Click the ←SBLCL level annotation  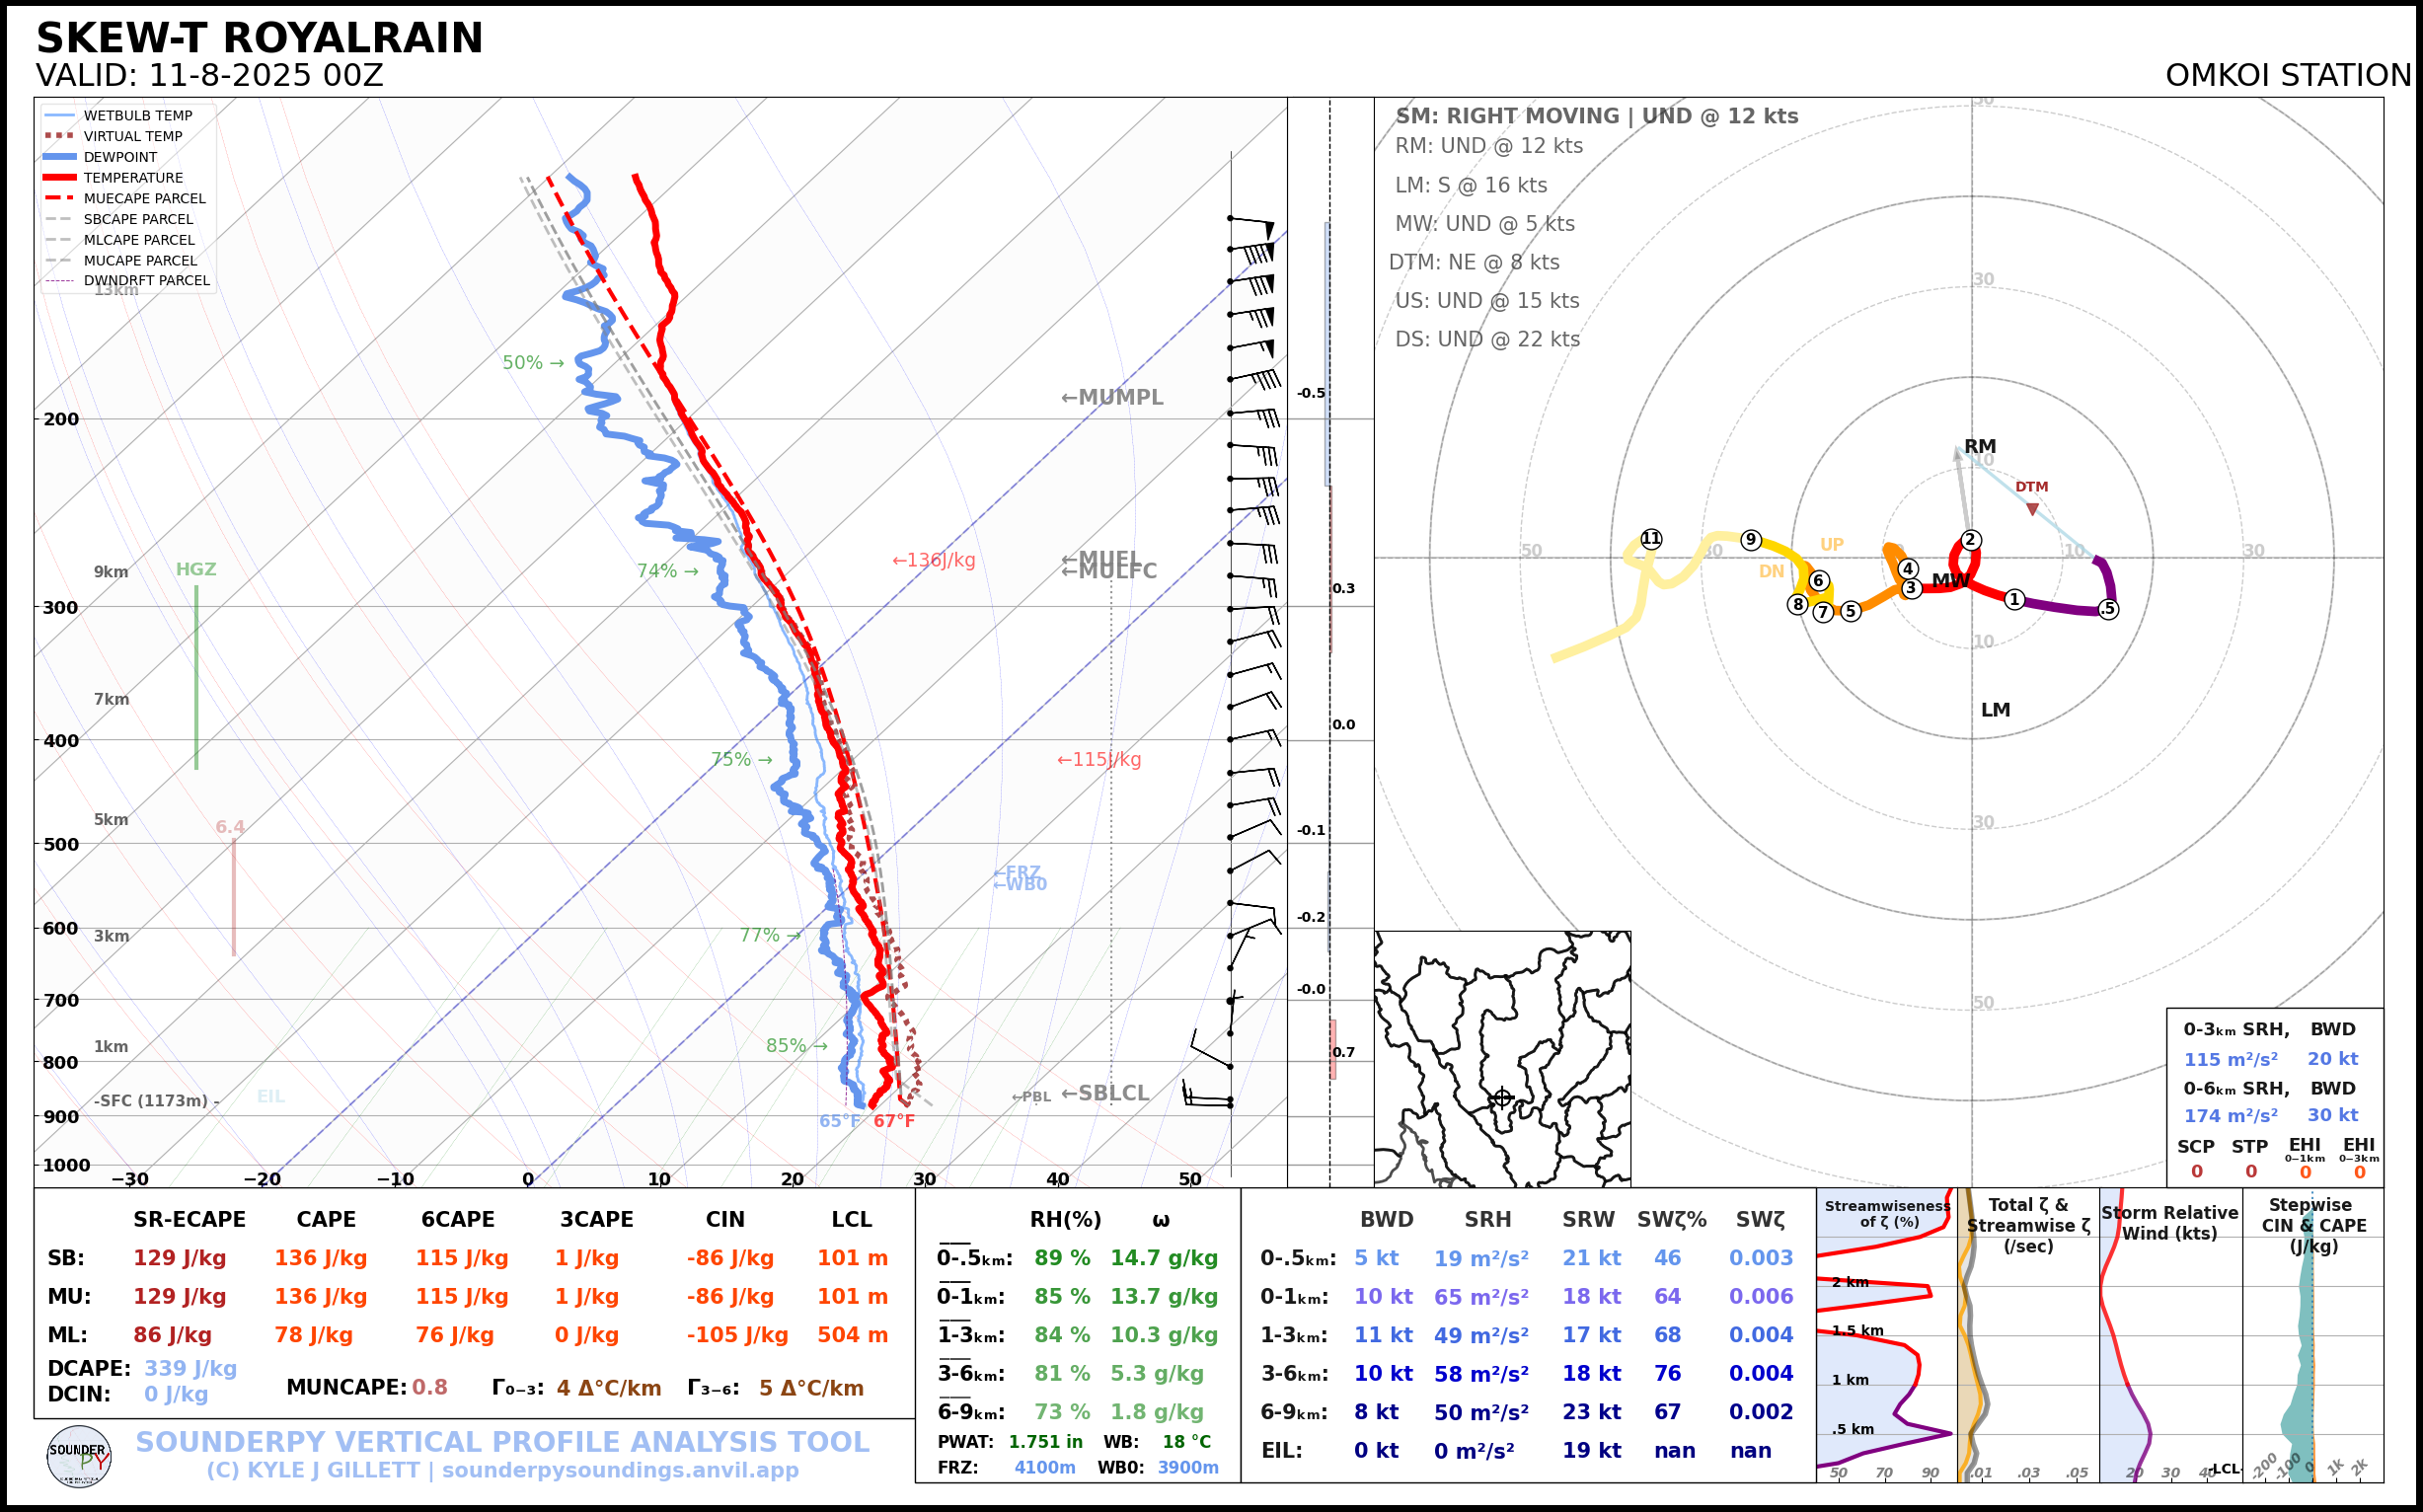pos(1105,1093)
